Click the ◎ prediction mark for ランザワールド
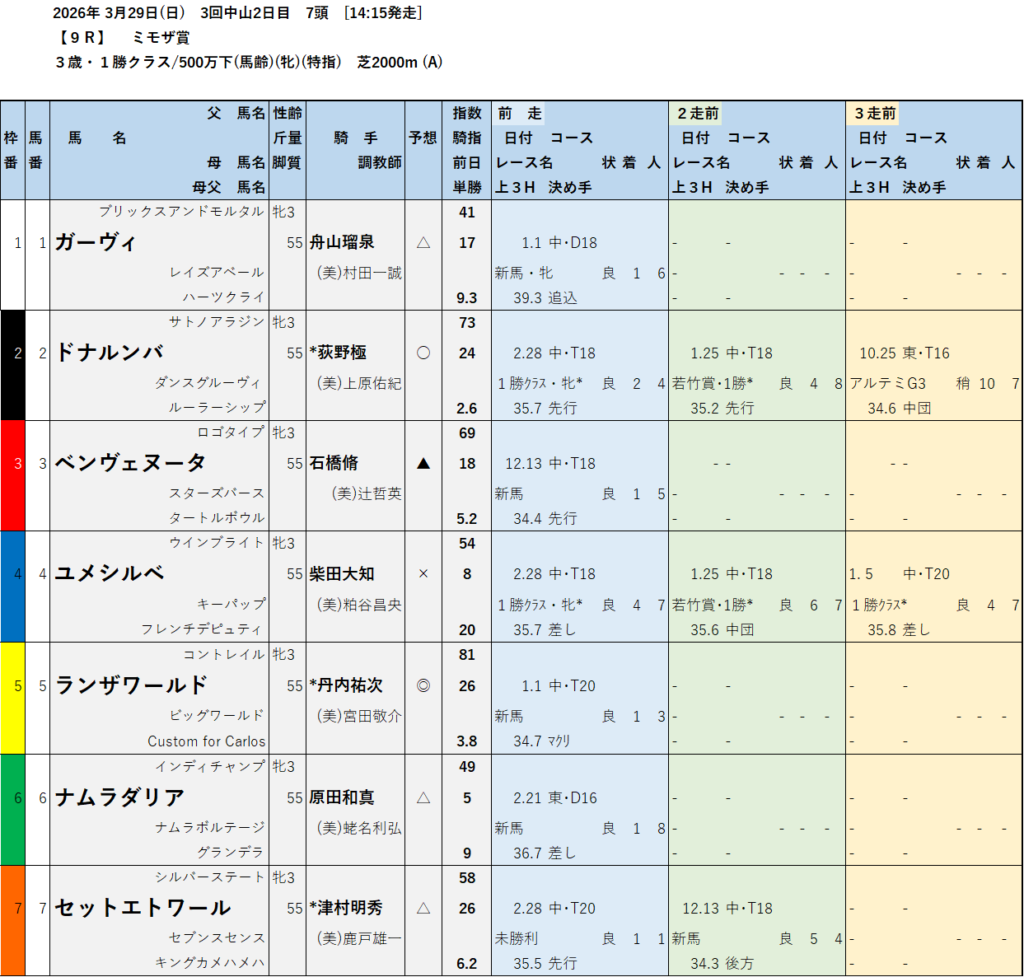1024x977 pixels. click(x=423, y=686)
